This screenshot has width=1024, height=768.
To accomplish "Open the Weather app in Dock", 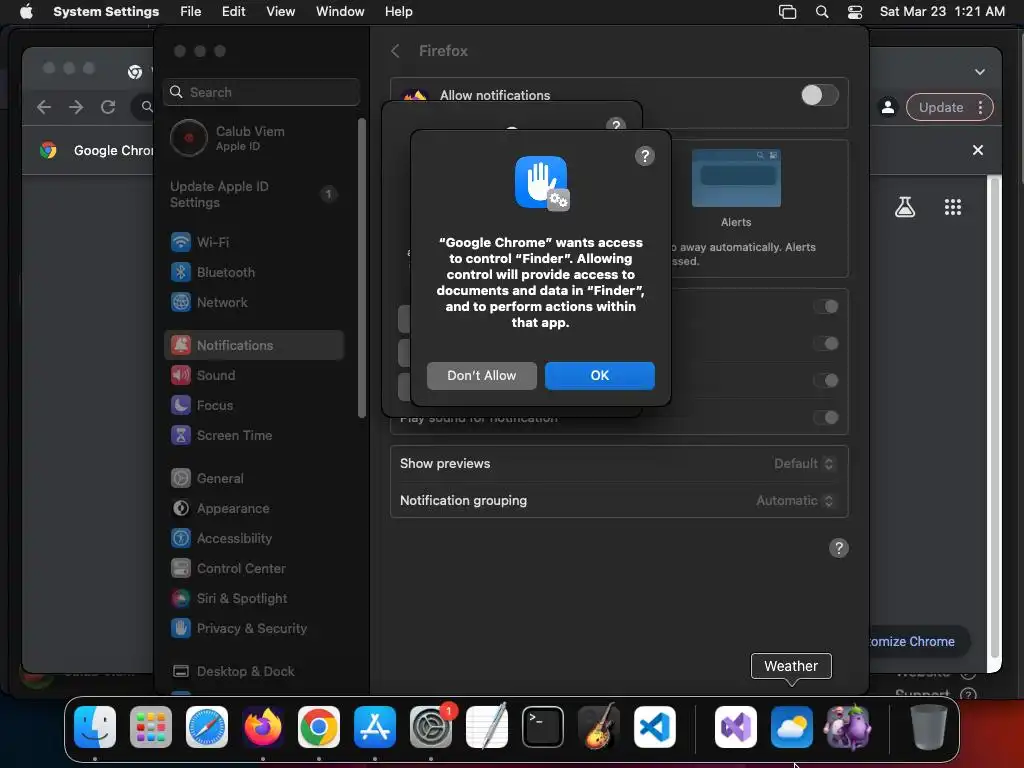I will [x=792, y=727].
